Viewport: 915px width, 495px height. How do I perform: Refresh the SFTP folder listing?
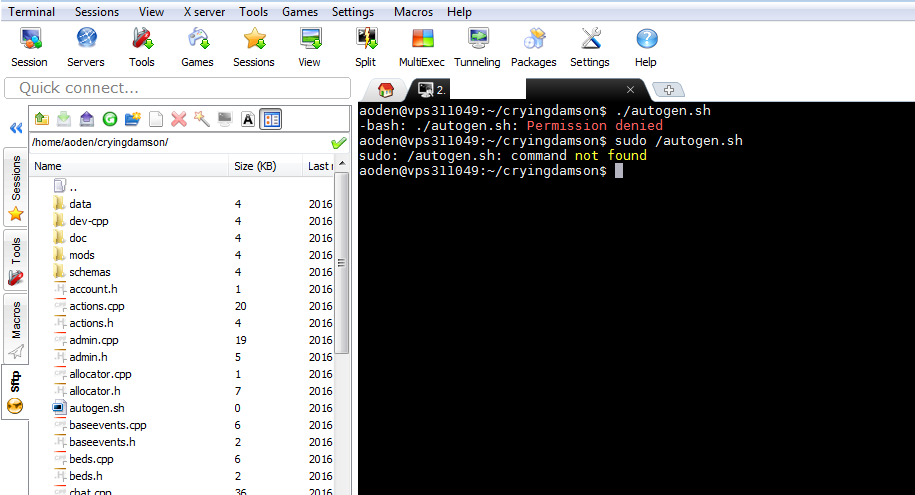click(x=110, y=119)
